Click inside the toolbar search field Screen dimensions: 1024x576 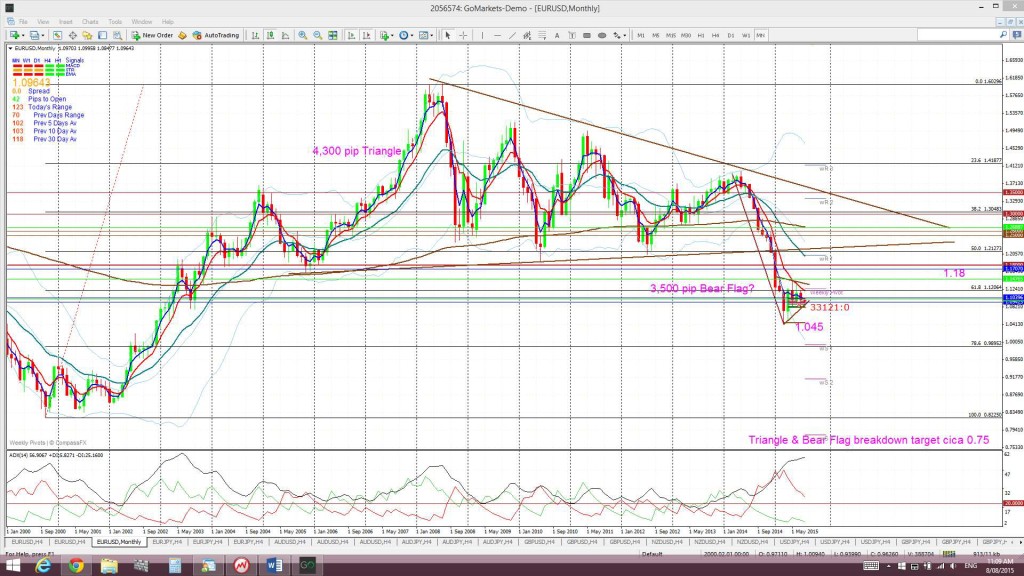[x=957, y=35]
